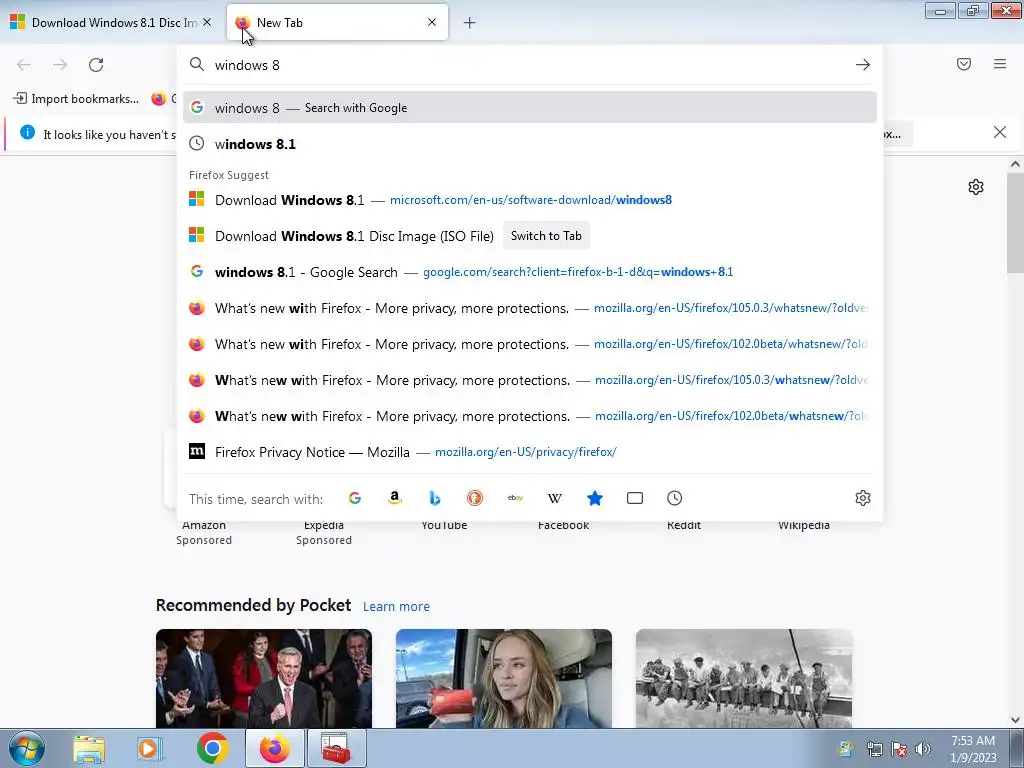Open first What's new 105.0.3 suggestion
Image resolution: width=1024 pixels, height=768 pixels.
530,308
